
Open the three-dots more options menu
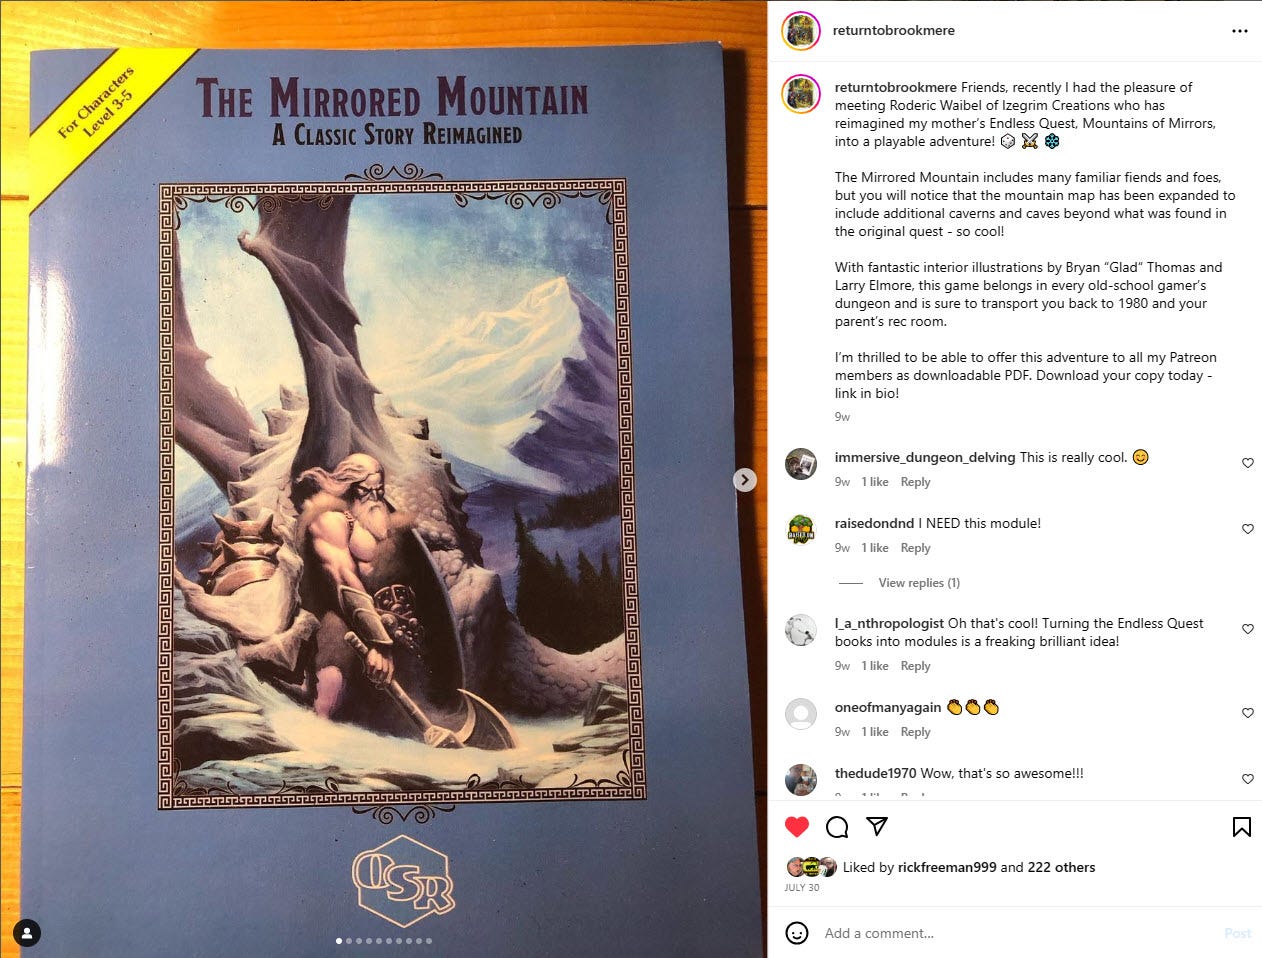(1240, 31)
